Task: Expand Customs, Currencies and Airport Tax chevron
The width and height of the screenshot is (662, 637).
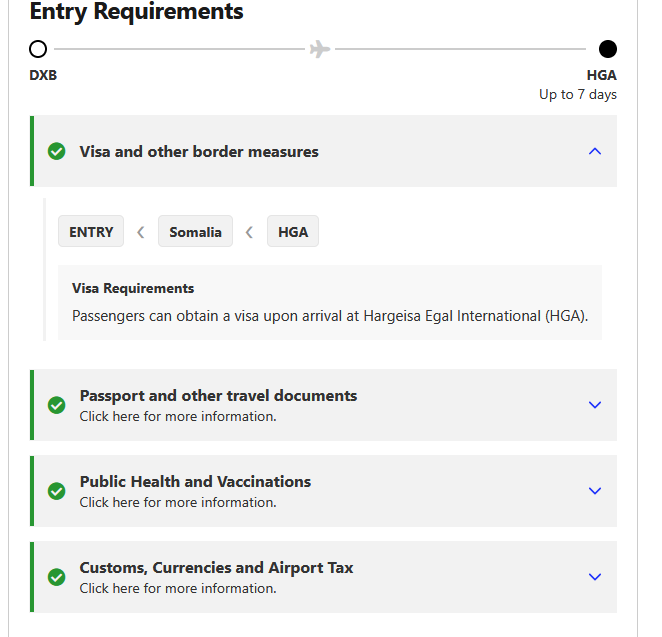Action: [x=595, y=577]
